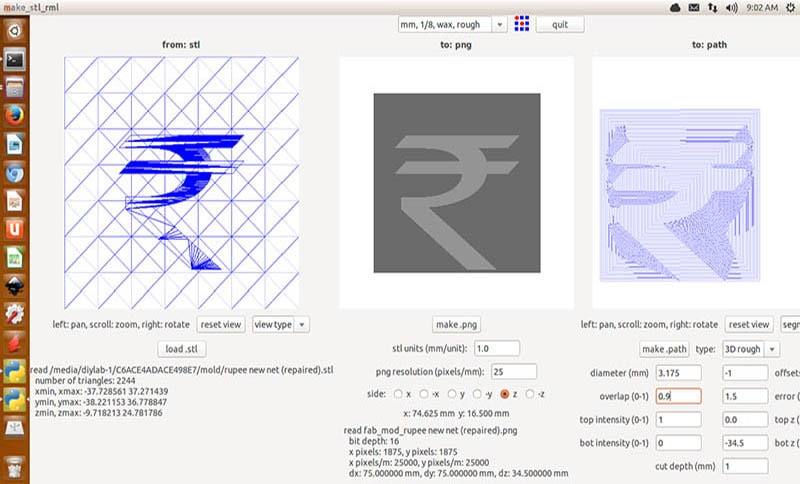Click the toolpath preview canvas
This screenshot has height=484, width=800.
(696, 183)
